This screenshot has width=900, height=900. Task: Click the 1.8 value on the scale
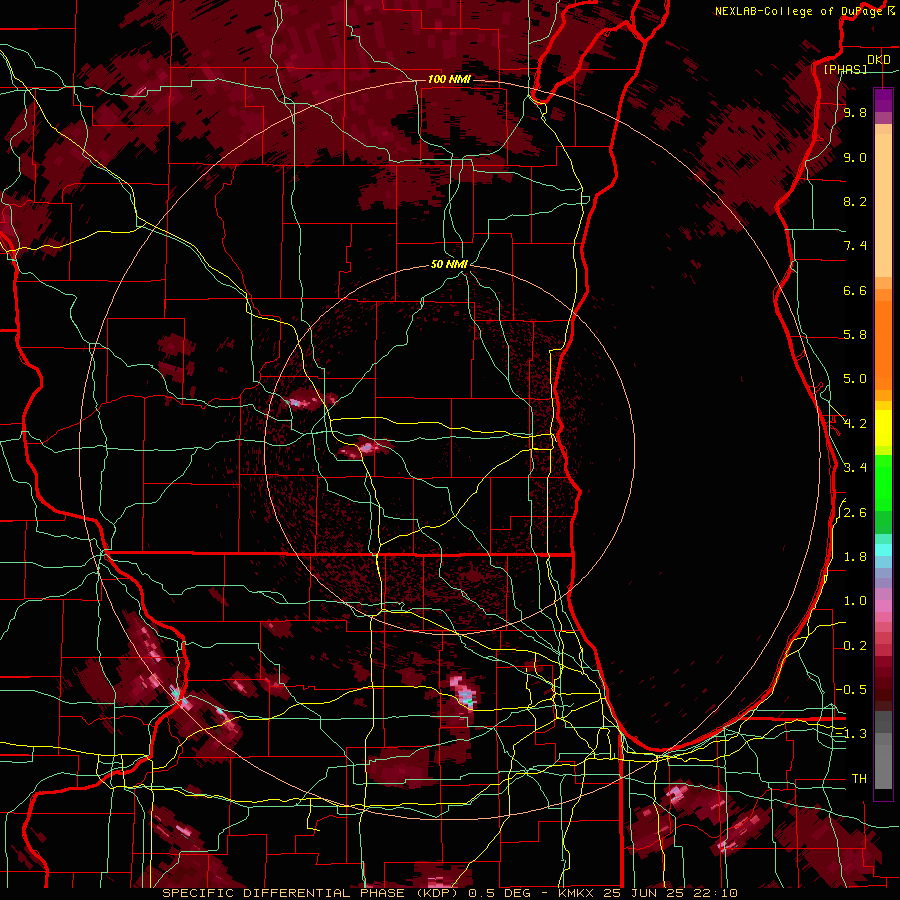(x=855, y=557)
